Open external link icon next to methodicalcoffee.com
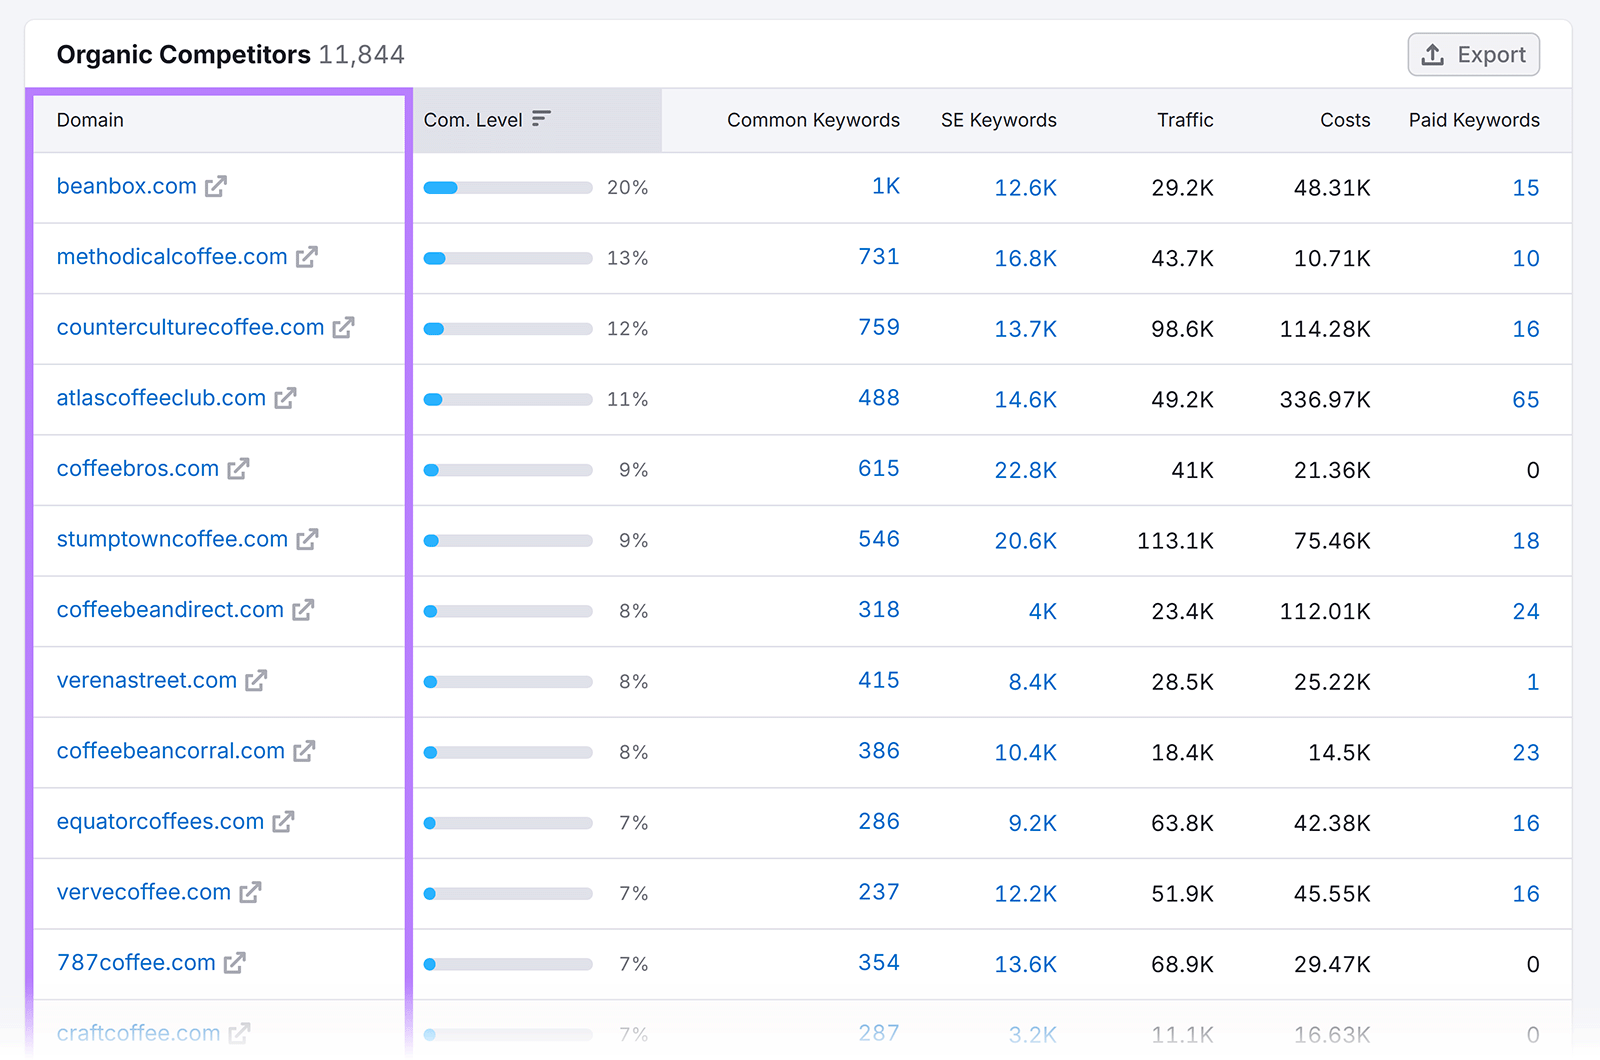The height and width of the screenshot is (1060, 1600). [x=307, y=257]
